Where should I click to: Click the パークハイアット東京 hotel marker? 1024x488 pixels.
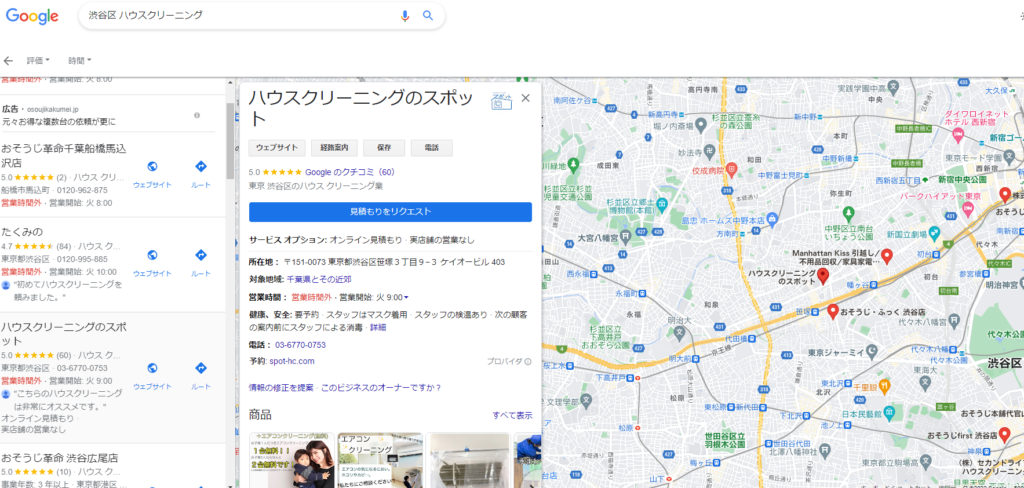point(967,207)
